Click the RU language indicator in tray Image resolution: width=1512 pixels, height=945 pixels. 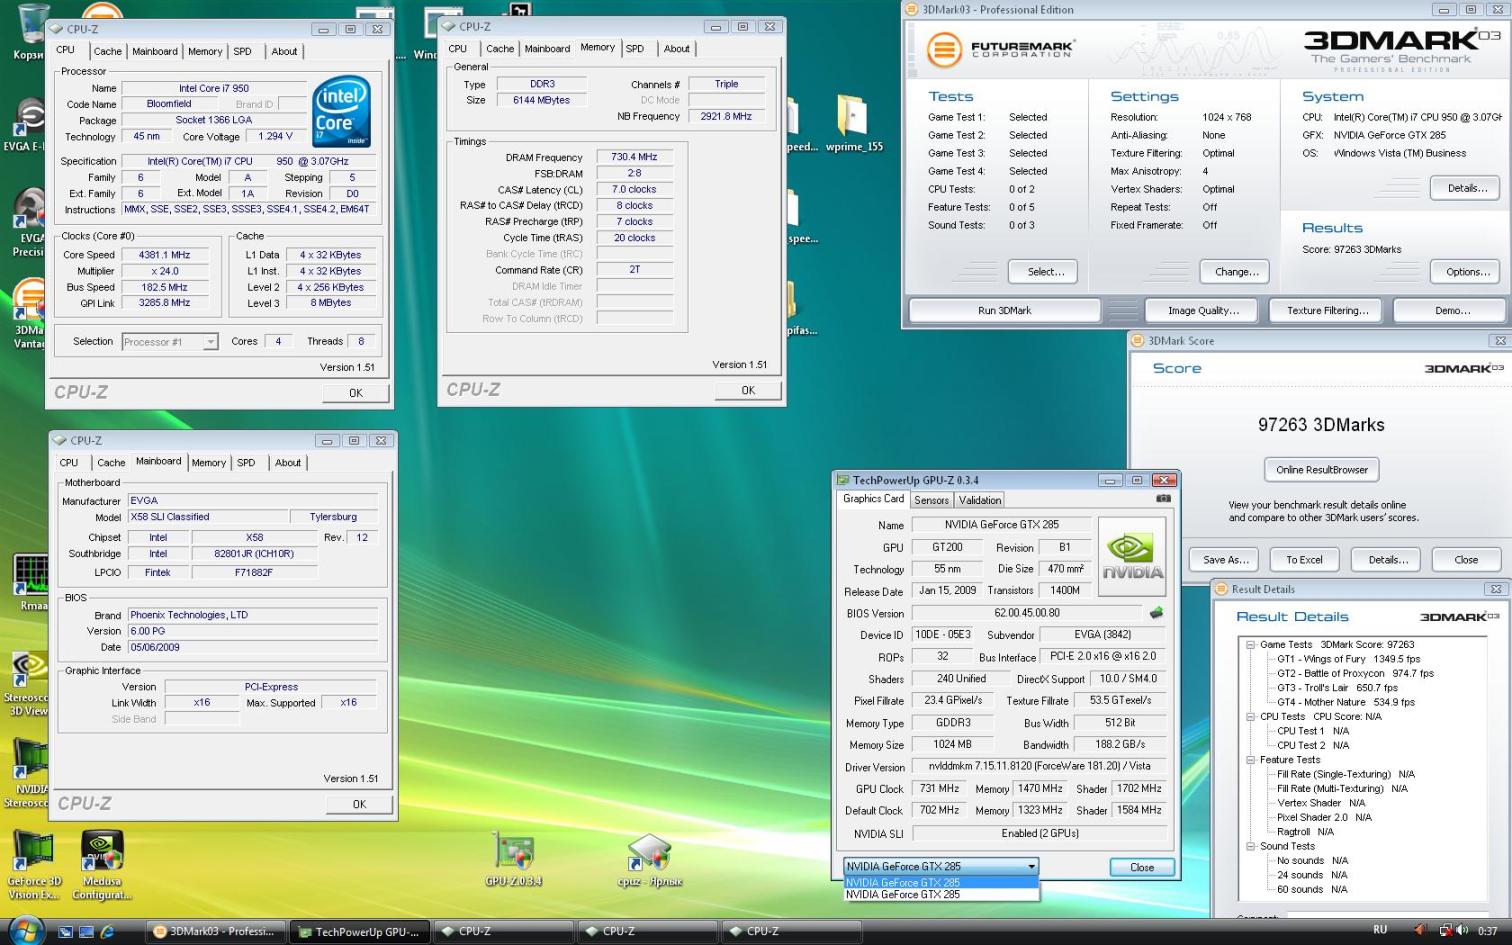(1380, 930)
